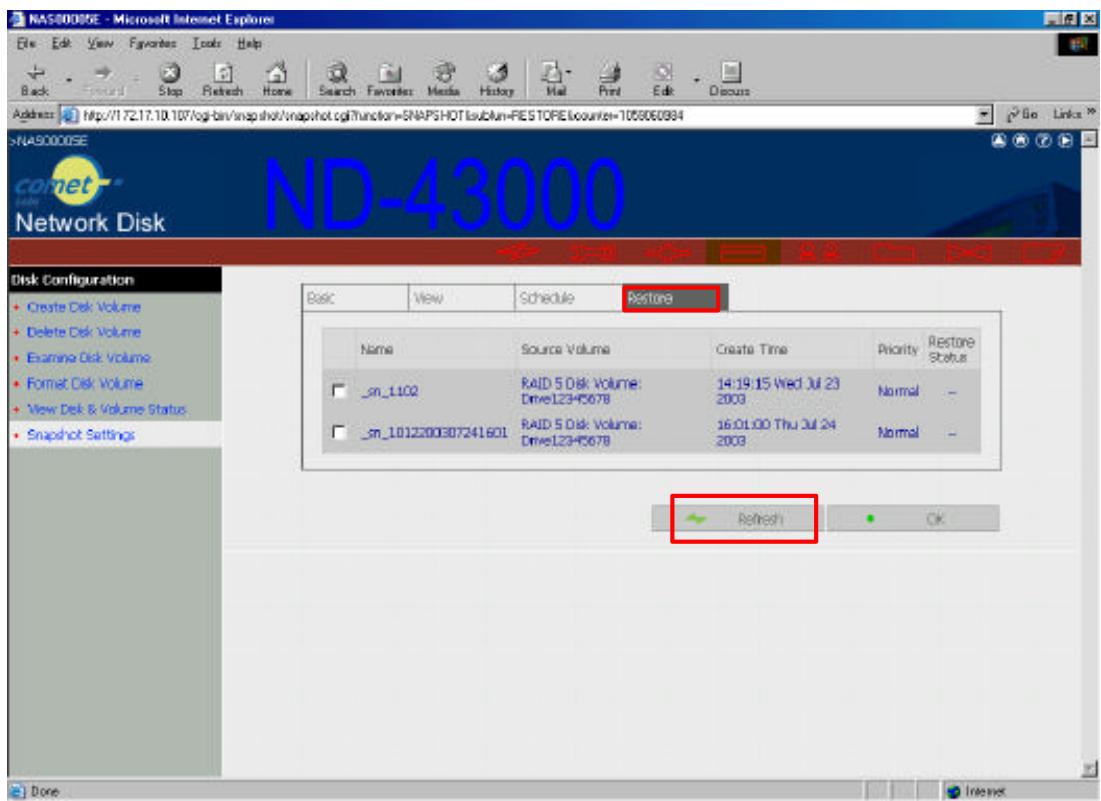Open the History toolbar icon
Image resolution: width=1101 pixels, height=801 pixels.
coord(496,79)
